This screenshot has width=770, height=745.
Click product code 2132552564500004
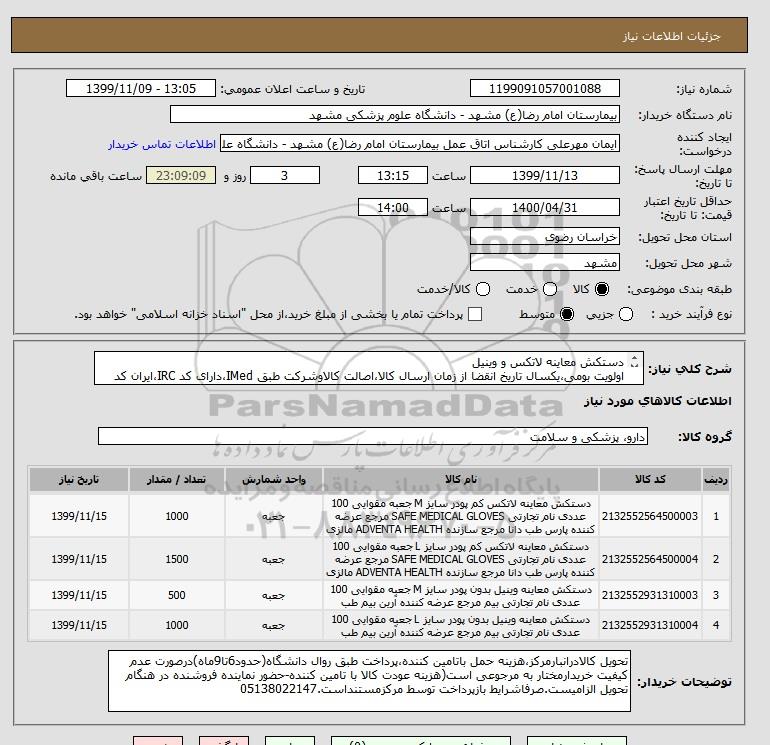point(650,559)
